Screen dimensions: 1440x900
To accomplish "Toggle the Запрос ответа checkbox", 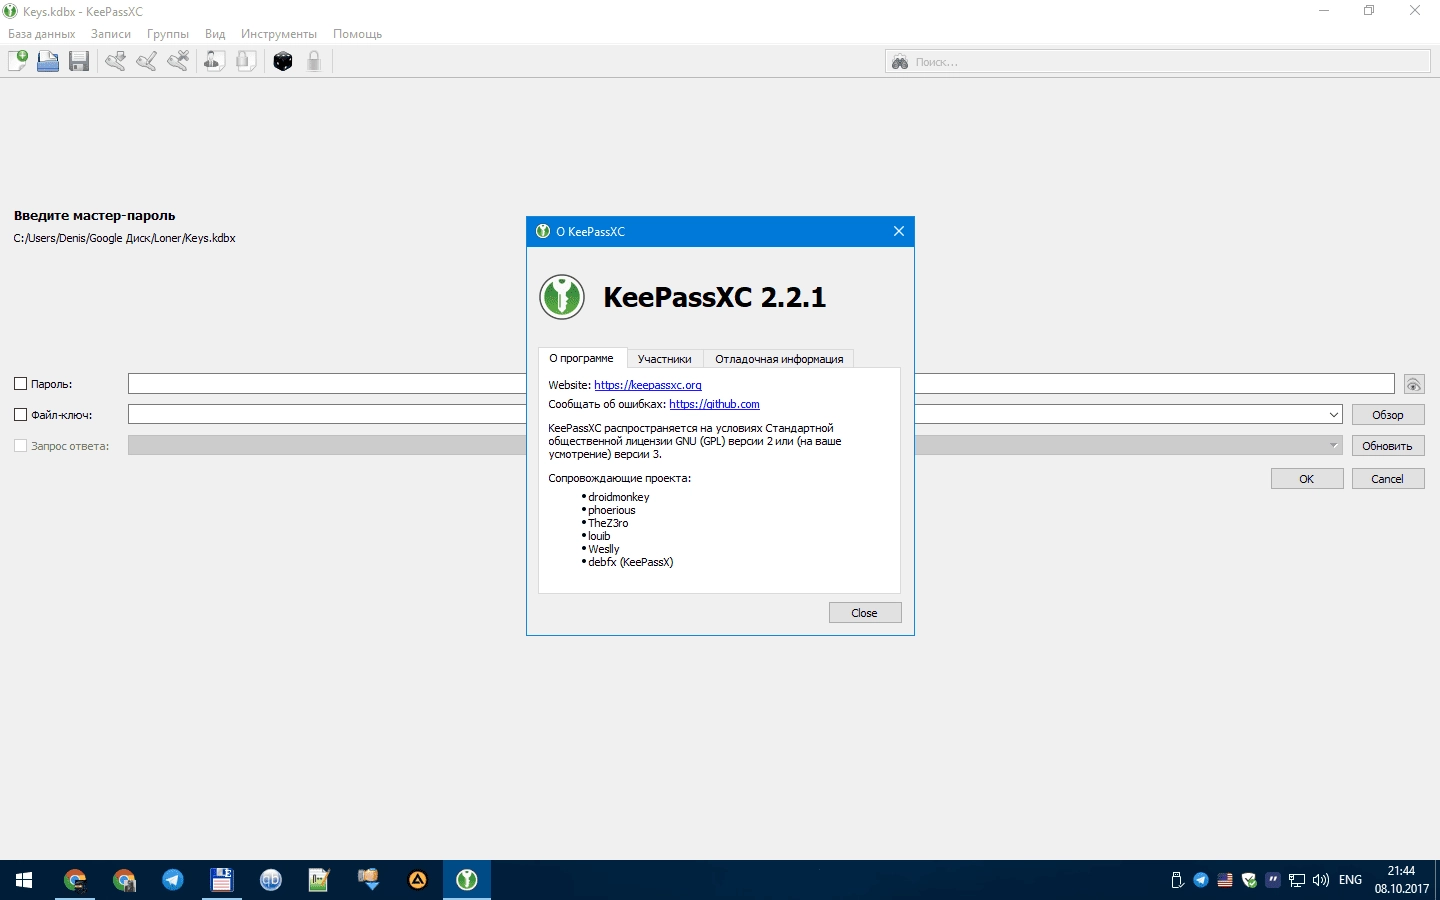I will 20,446.
